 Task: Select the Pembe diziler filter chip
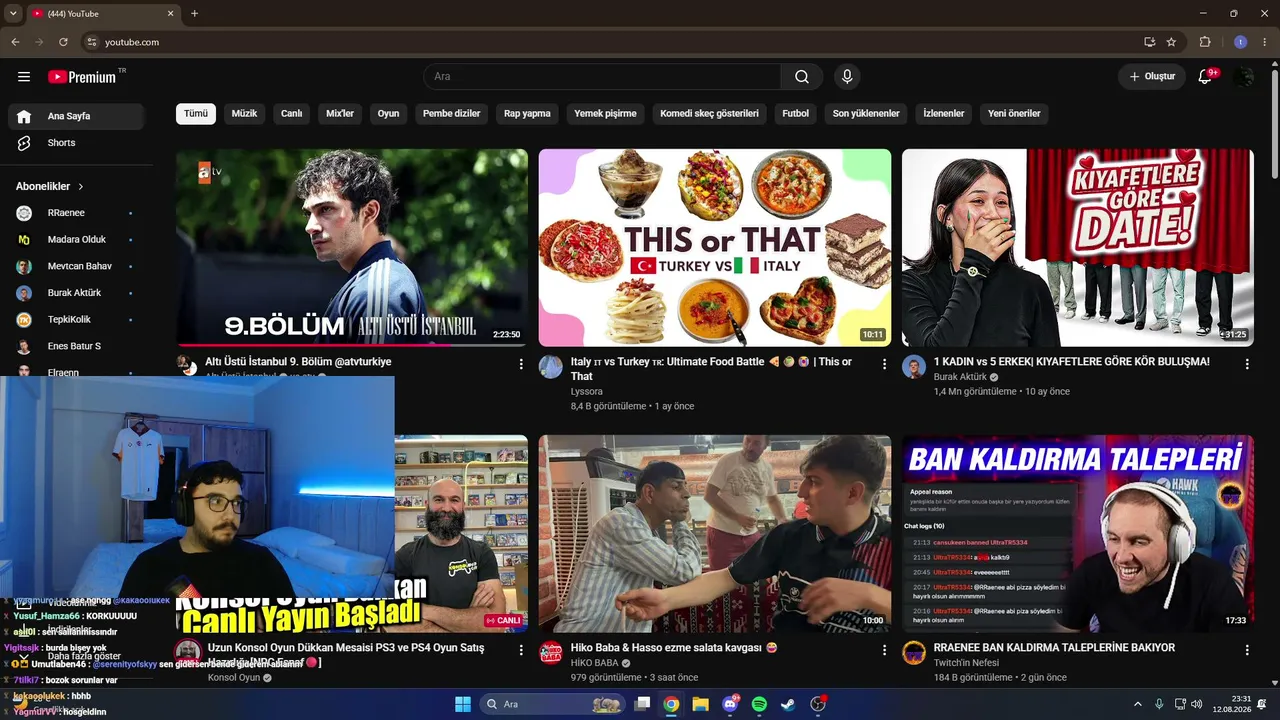click(x=452, y=113)
